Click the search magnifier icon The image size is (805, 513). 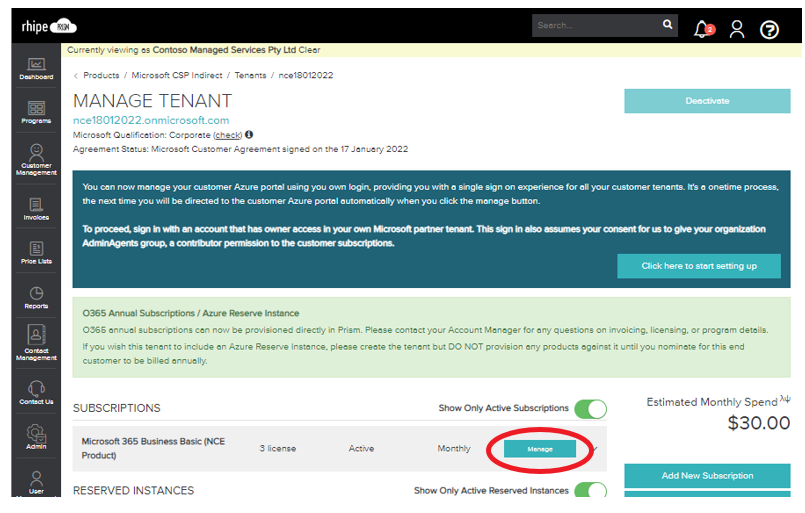[667, 24]
